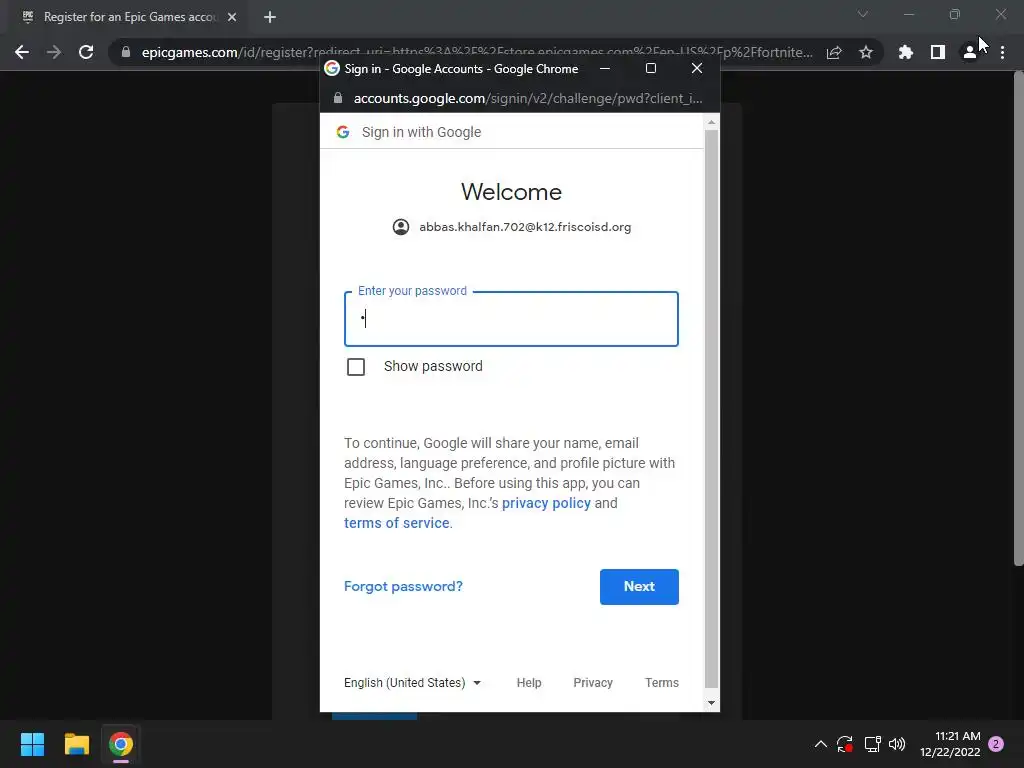The width and height of the screenshot is (1024, 768).
Task: Open the Chrome profile avatar icon
Action: 970,52
